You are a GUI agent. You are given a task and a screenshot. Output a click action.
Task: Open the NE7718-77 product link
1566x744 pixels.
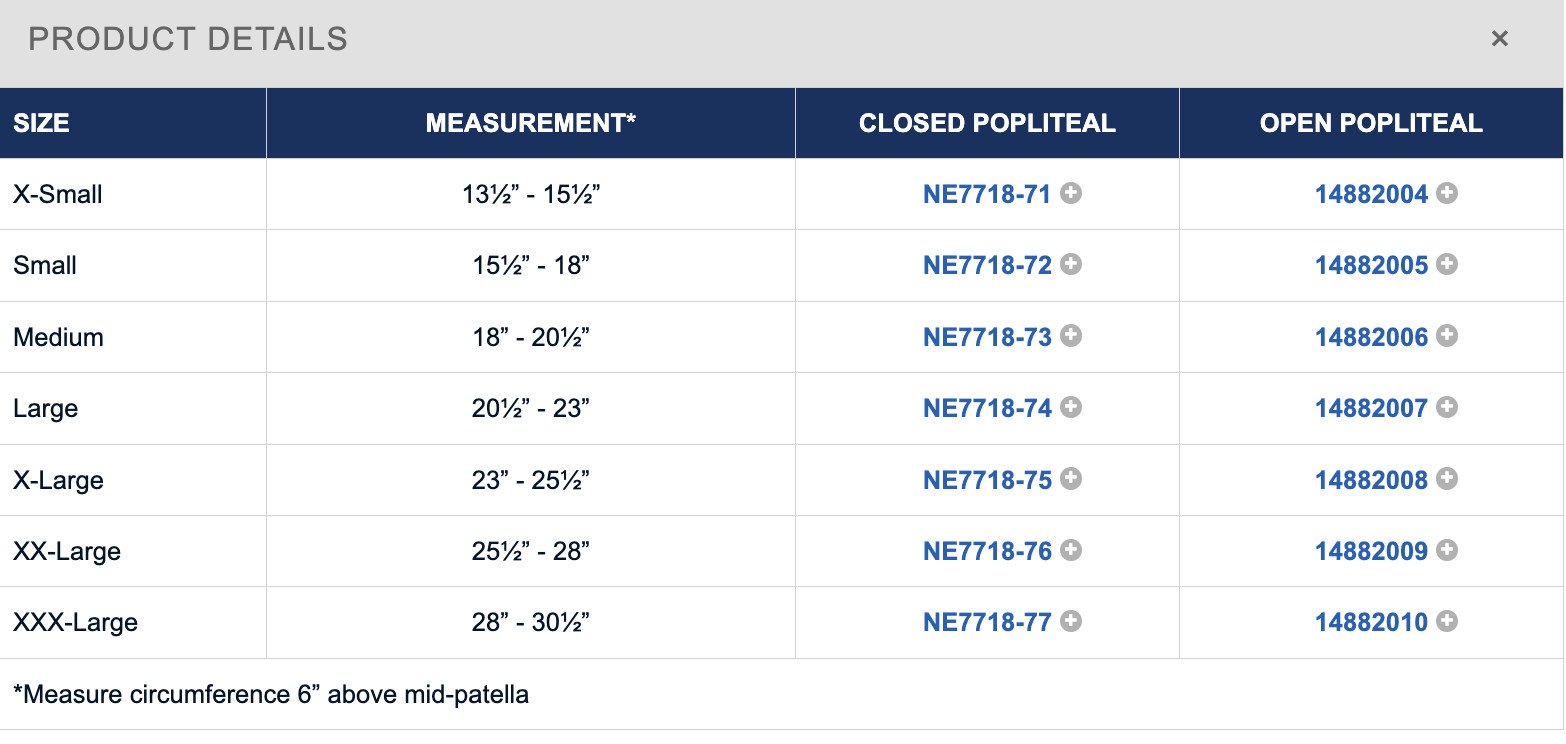click(987, 622)
